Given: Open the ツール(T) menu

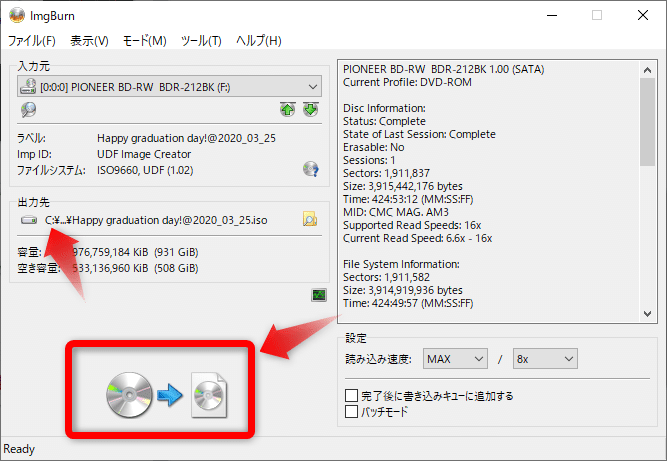Looking at the screenshot, I should (201, 41).
